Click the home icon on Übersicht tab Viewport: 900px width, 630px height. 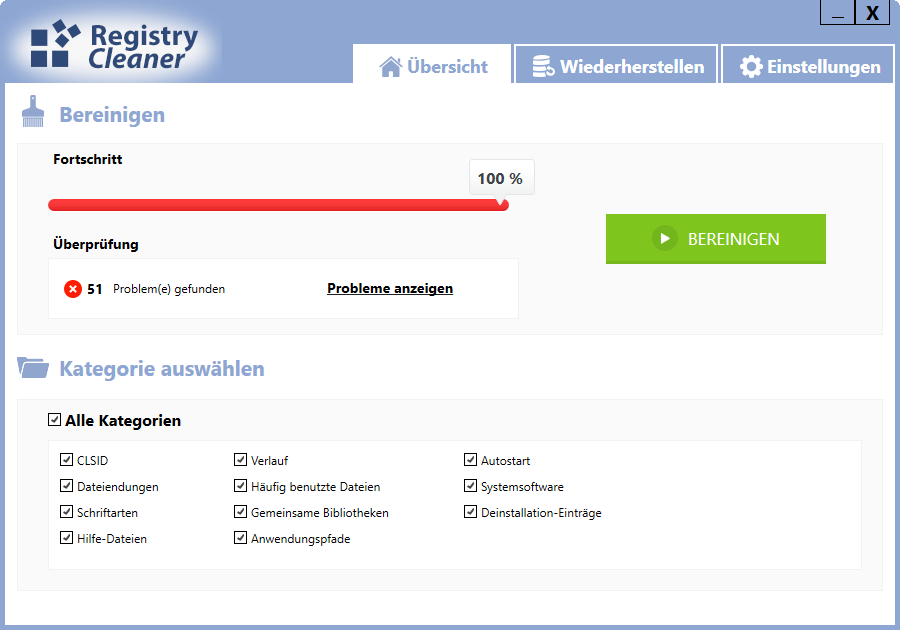(391, 67)
